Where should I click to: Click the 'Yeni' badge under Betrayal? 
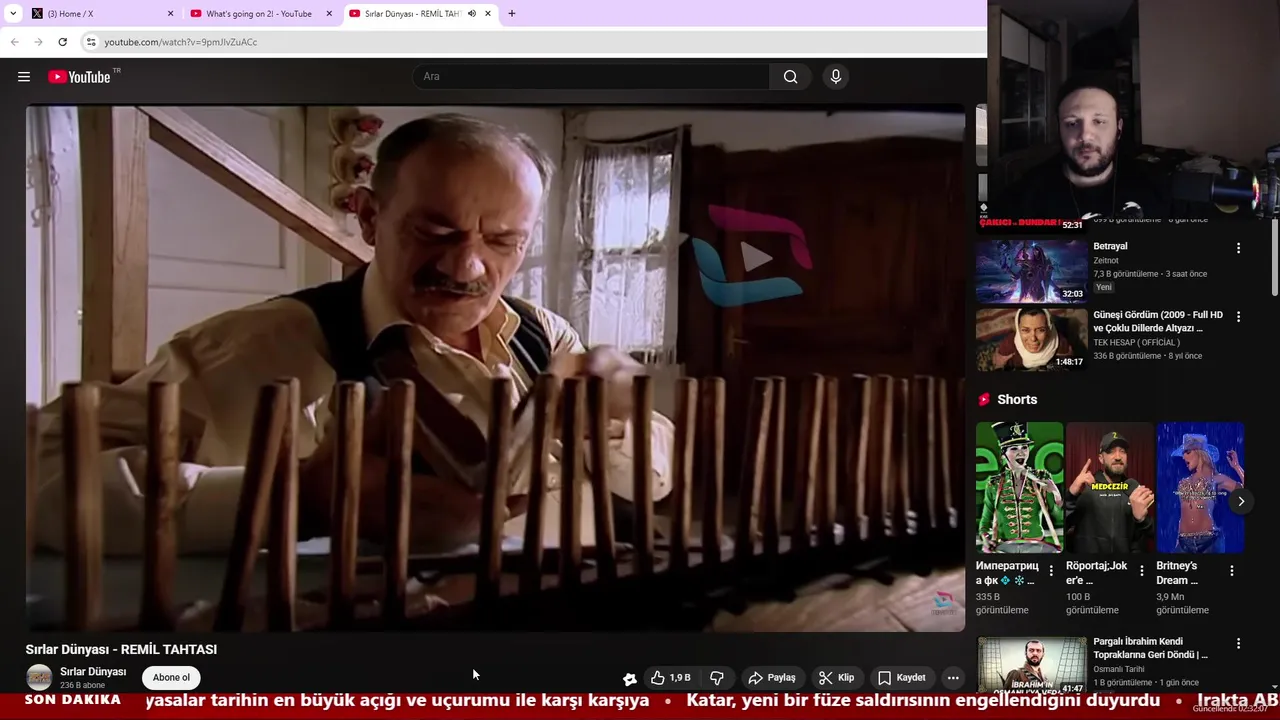[1104, 287]
